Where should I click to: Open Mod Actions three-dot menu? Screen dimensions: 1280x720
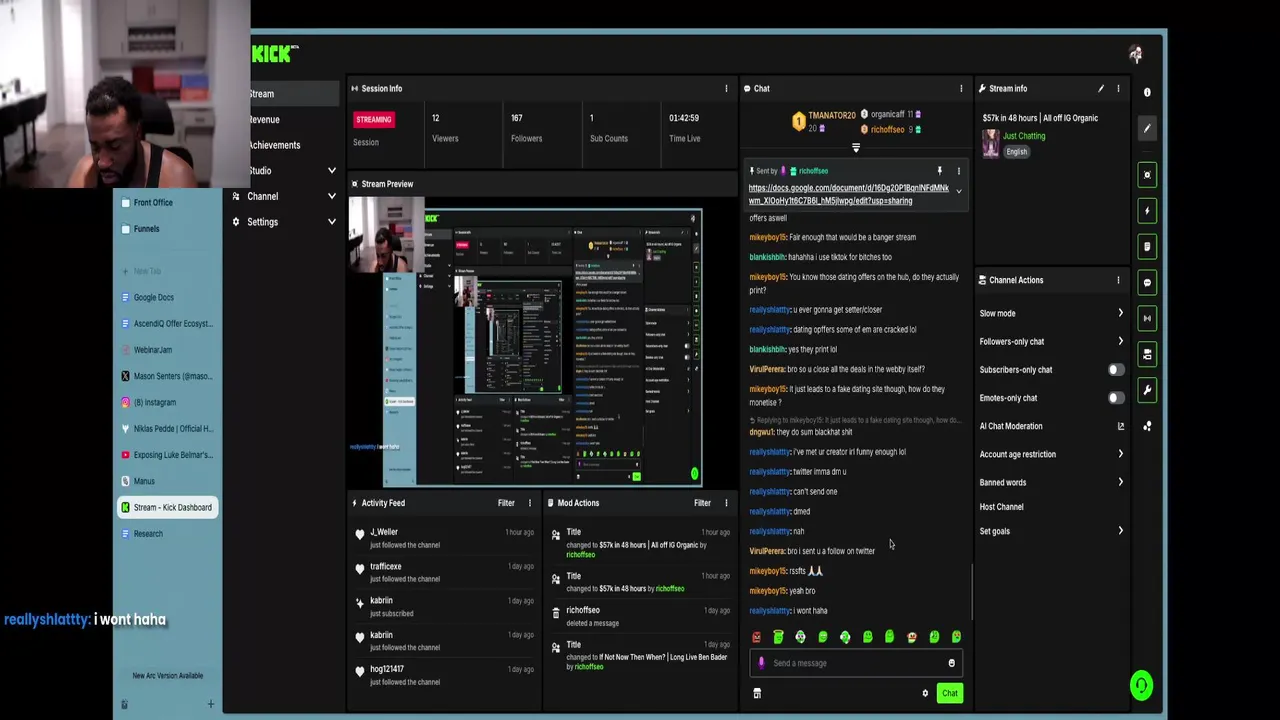coord(726,503)
